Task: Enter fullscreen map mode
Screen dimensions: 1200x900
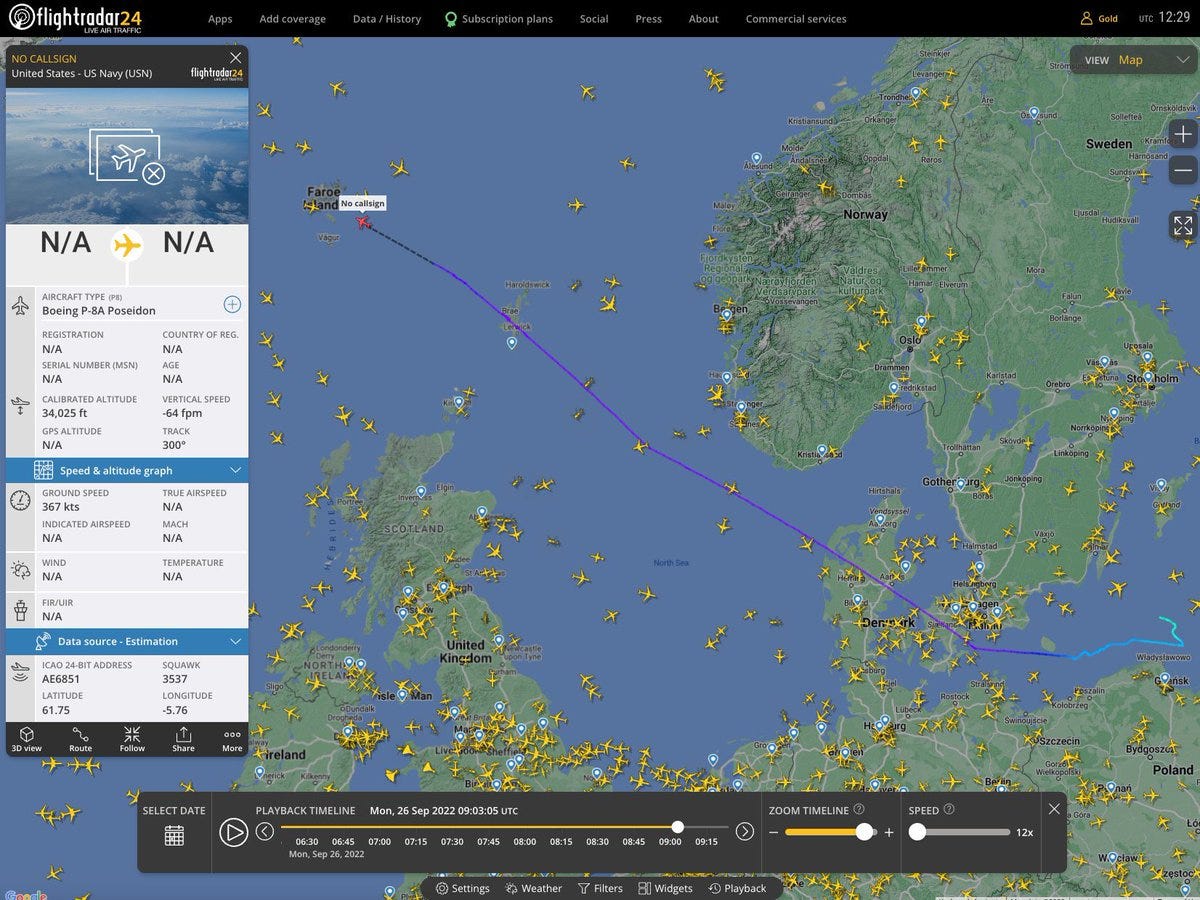Action: [1183, 225]
